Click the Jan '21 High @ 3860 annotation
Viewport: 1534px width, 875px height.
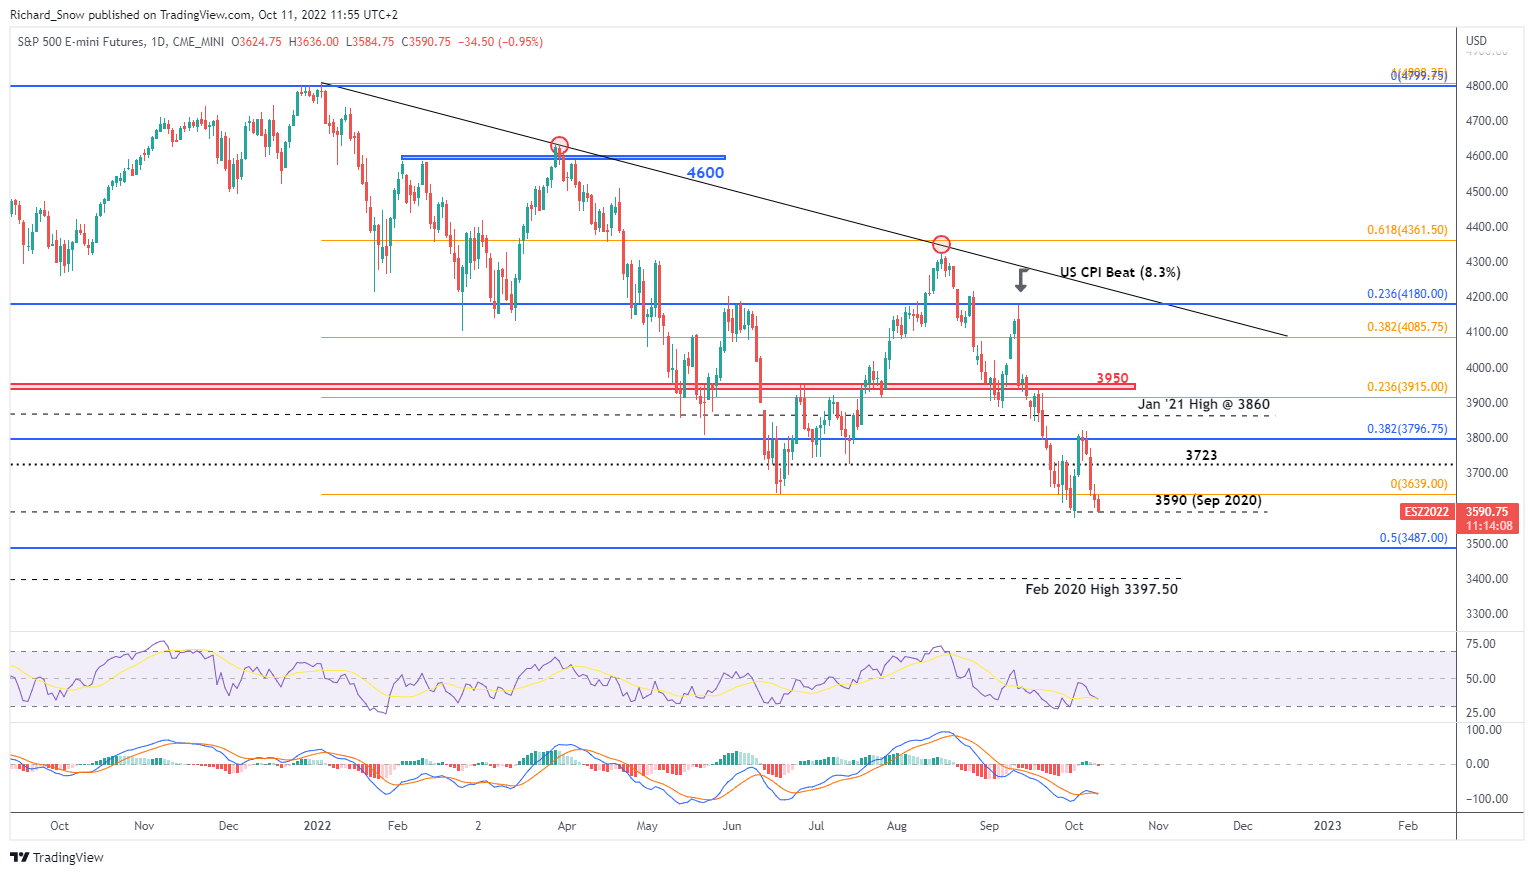1203,404
